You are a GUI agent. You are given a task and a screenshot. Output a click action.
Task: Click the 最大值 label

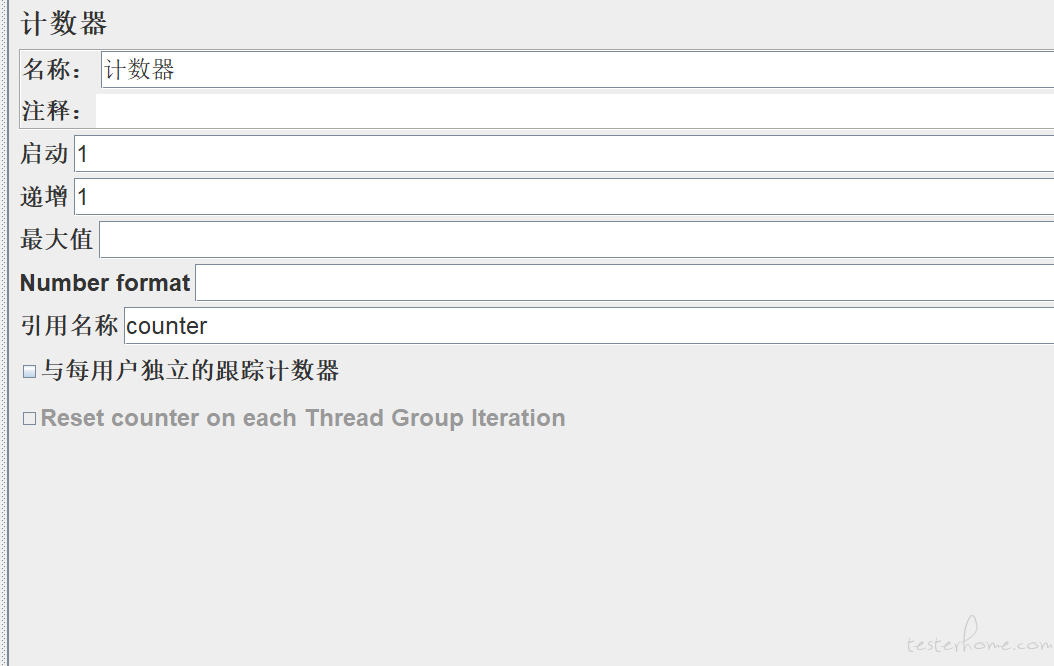coord(56,240)
